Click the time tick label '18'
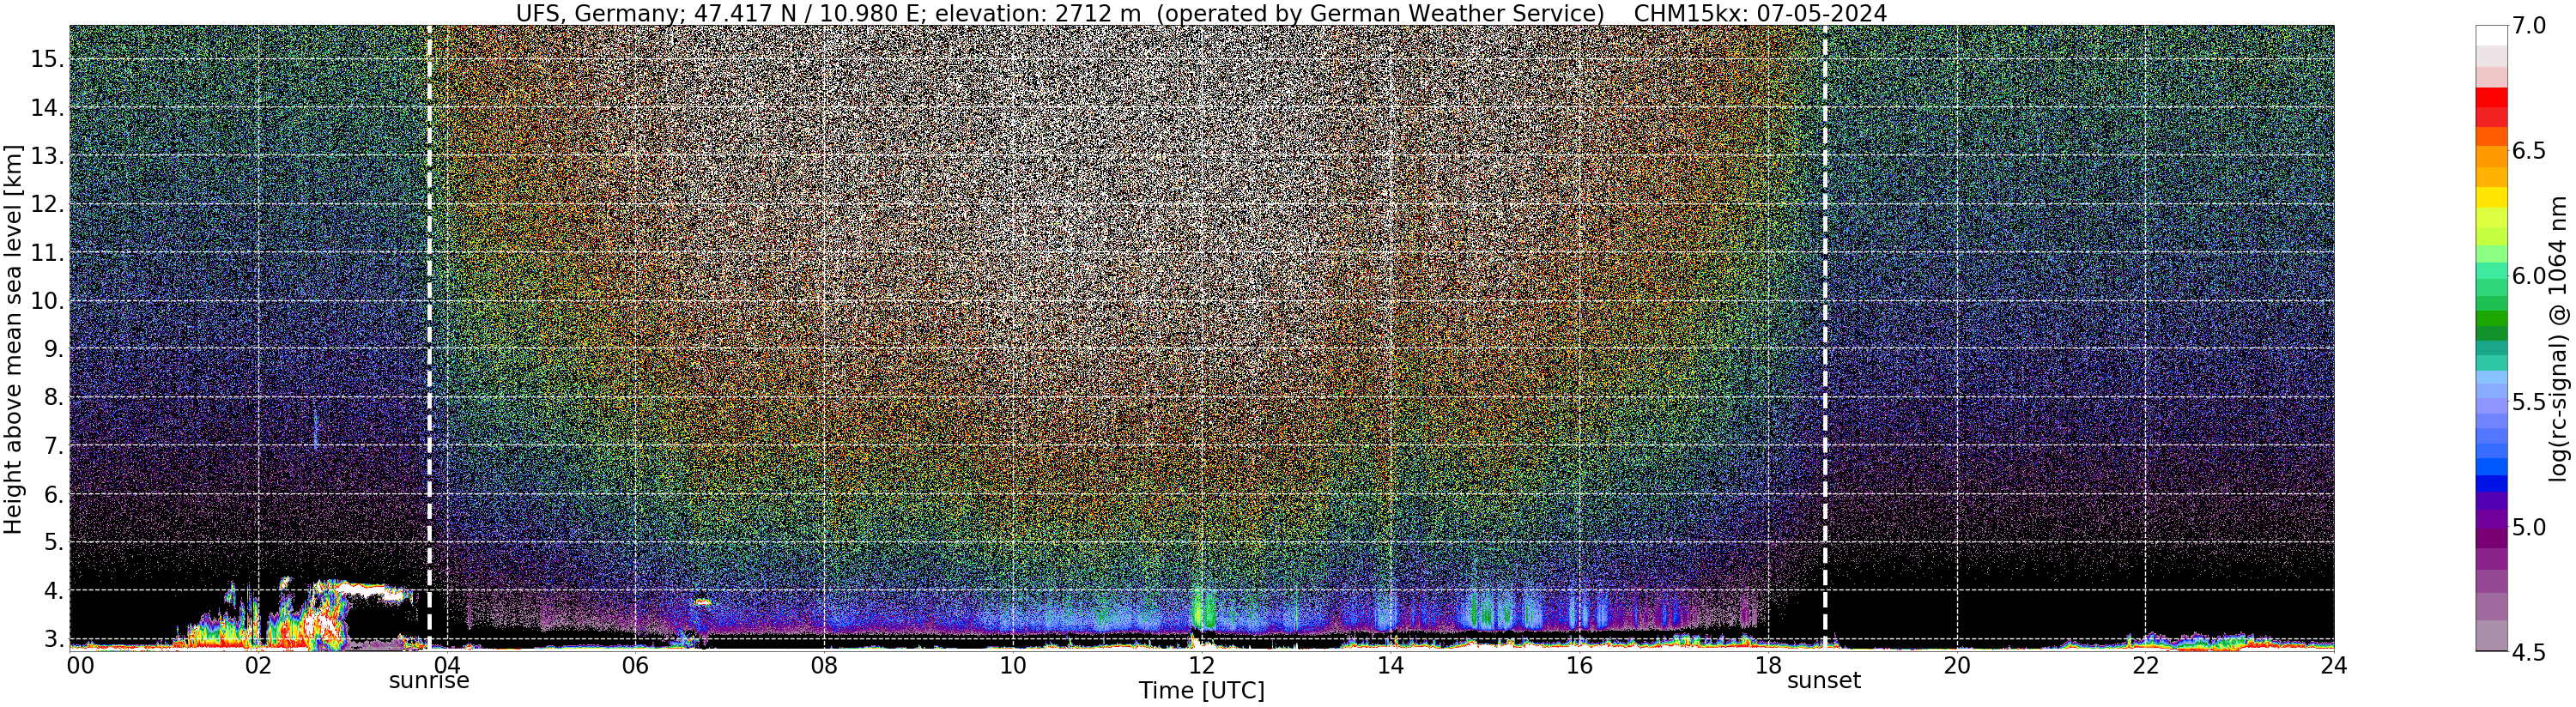The height and width of the screenshot is (707, 2576). (1767, 666)
